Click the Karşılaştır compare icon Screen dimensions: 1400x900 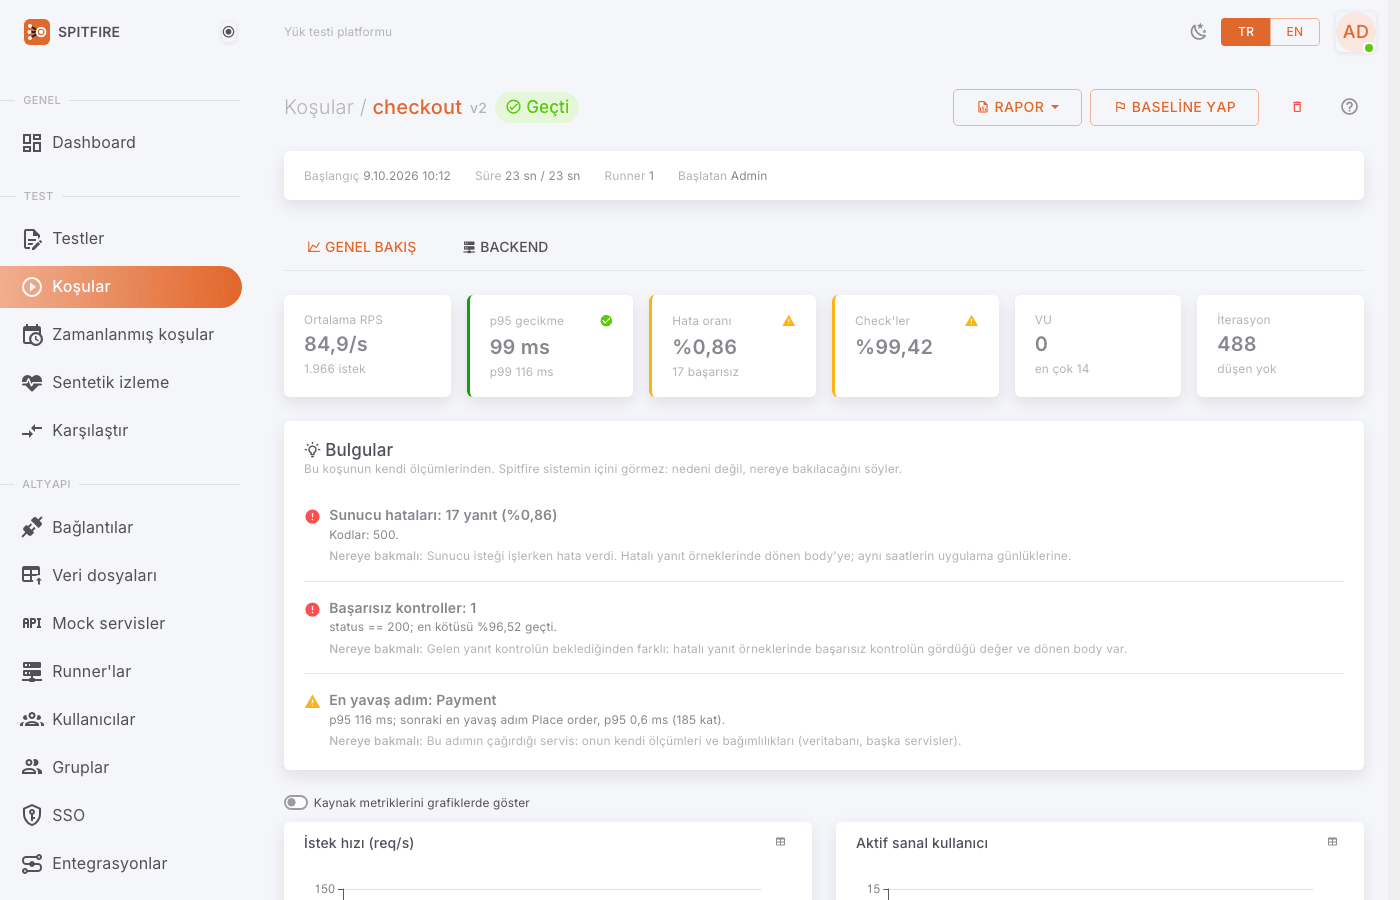[32, 431]
